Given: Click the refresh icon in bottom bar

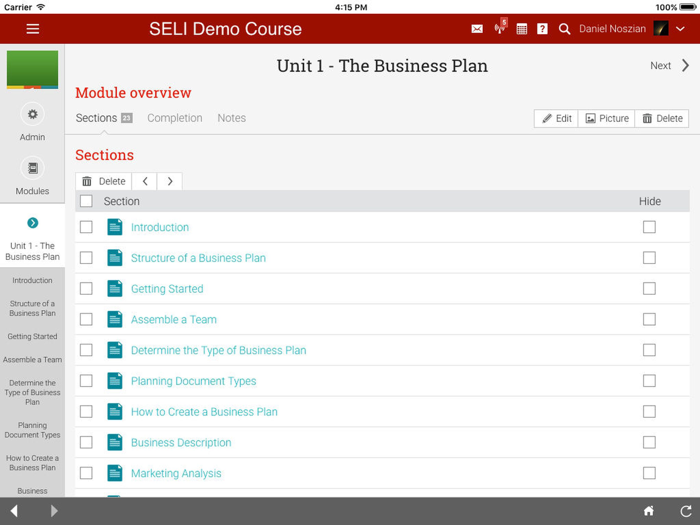Looking at the screenshot, I should pos(686,511).
